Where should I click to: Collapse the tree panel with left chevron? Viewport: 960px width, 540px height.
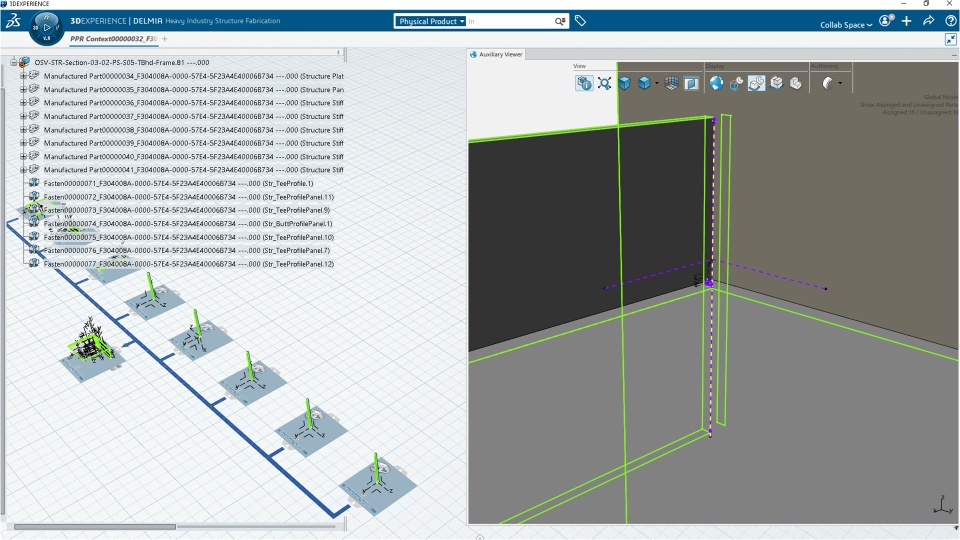(x=339, y=53)
